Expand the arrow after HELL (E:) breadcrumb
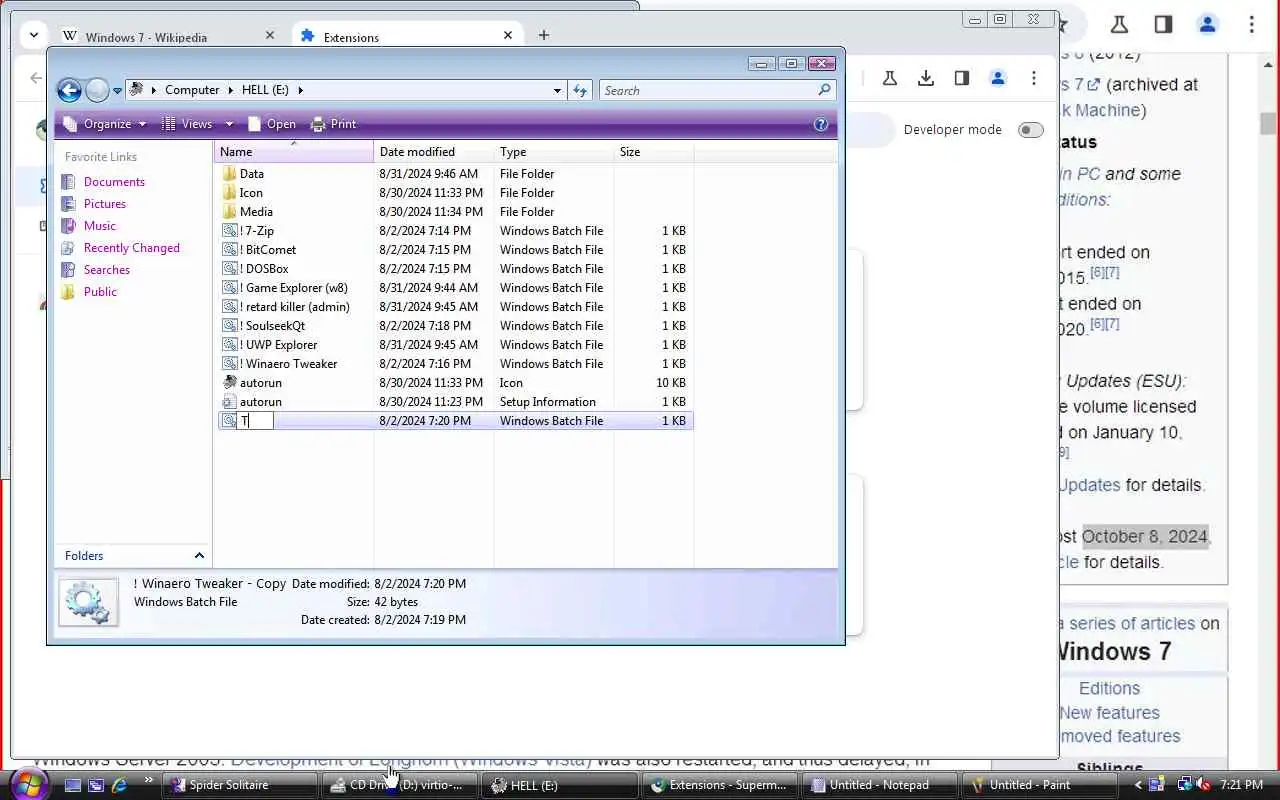This screenshot has height=800, width=1280. pos(300,90)
